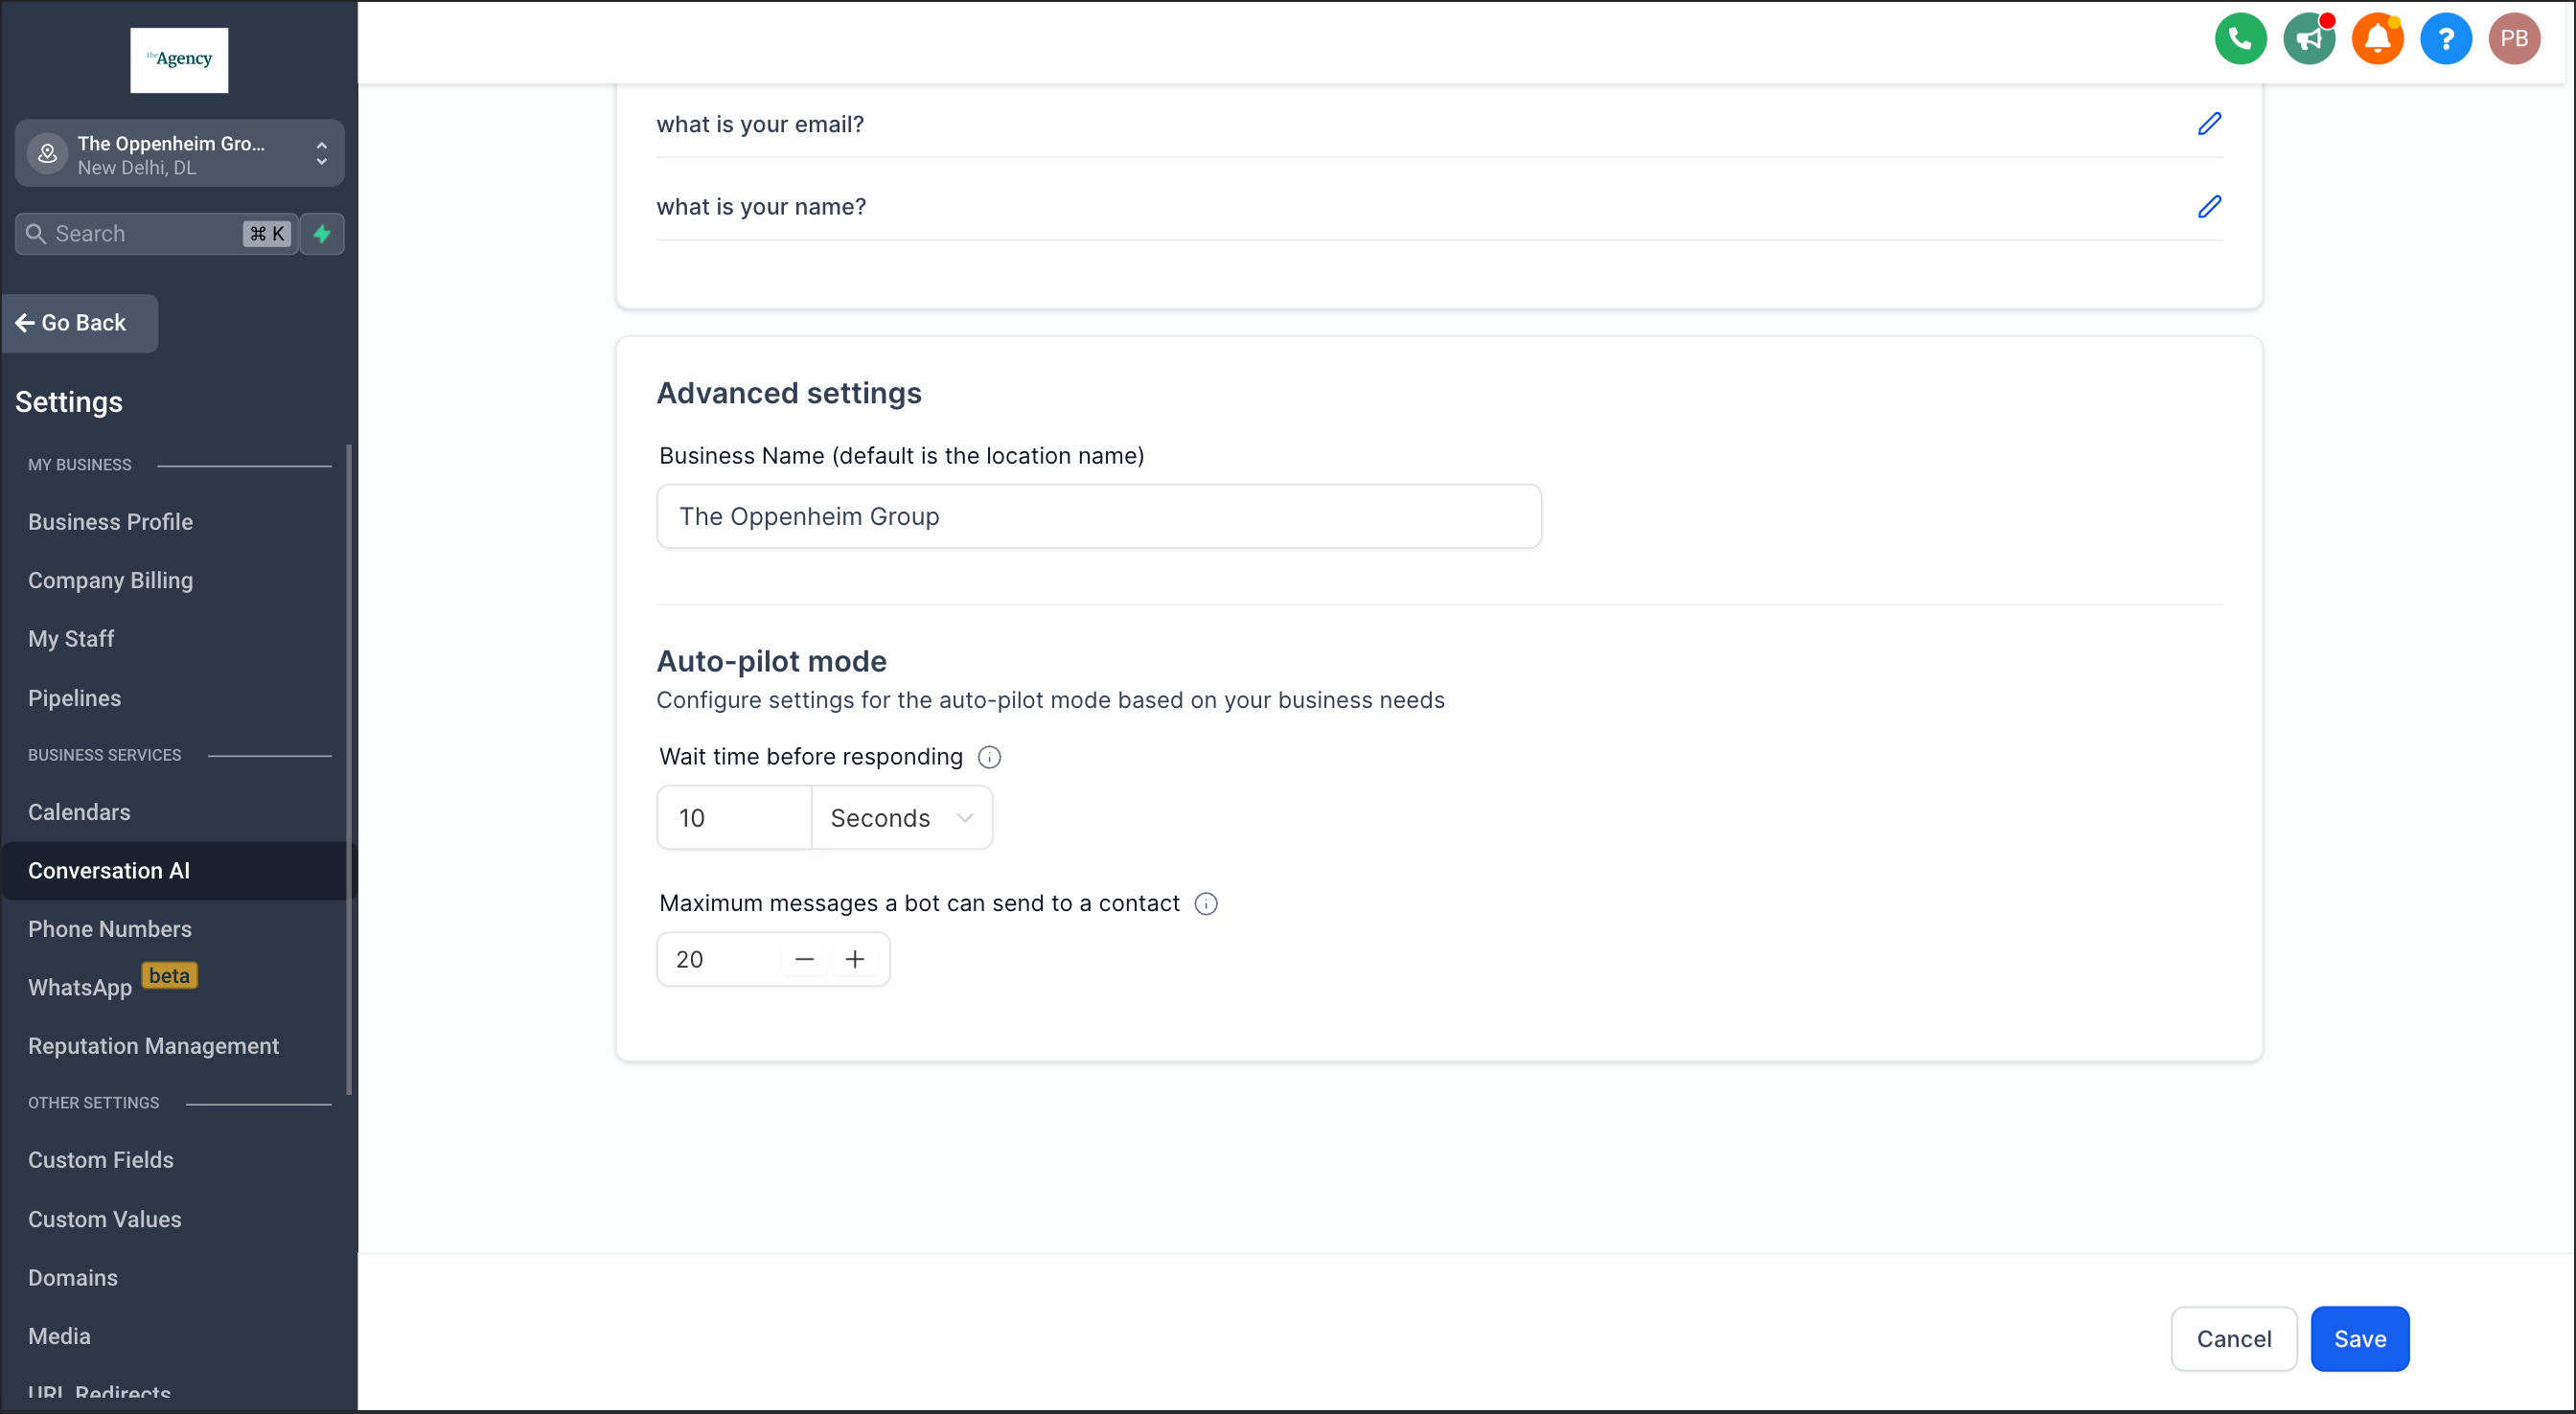Open the PB profile avatar
The image size is (2576, 1414).
(x=2514, y=39)
